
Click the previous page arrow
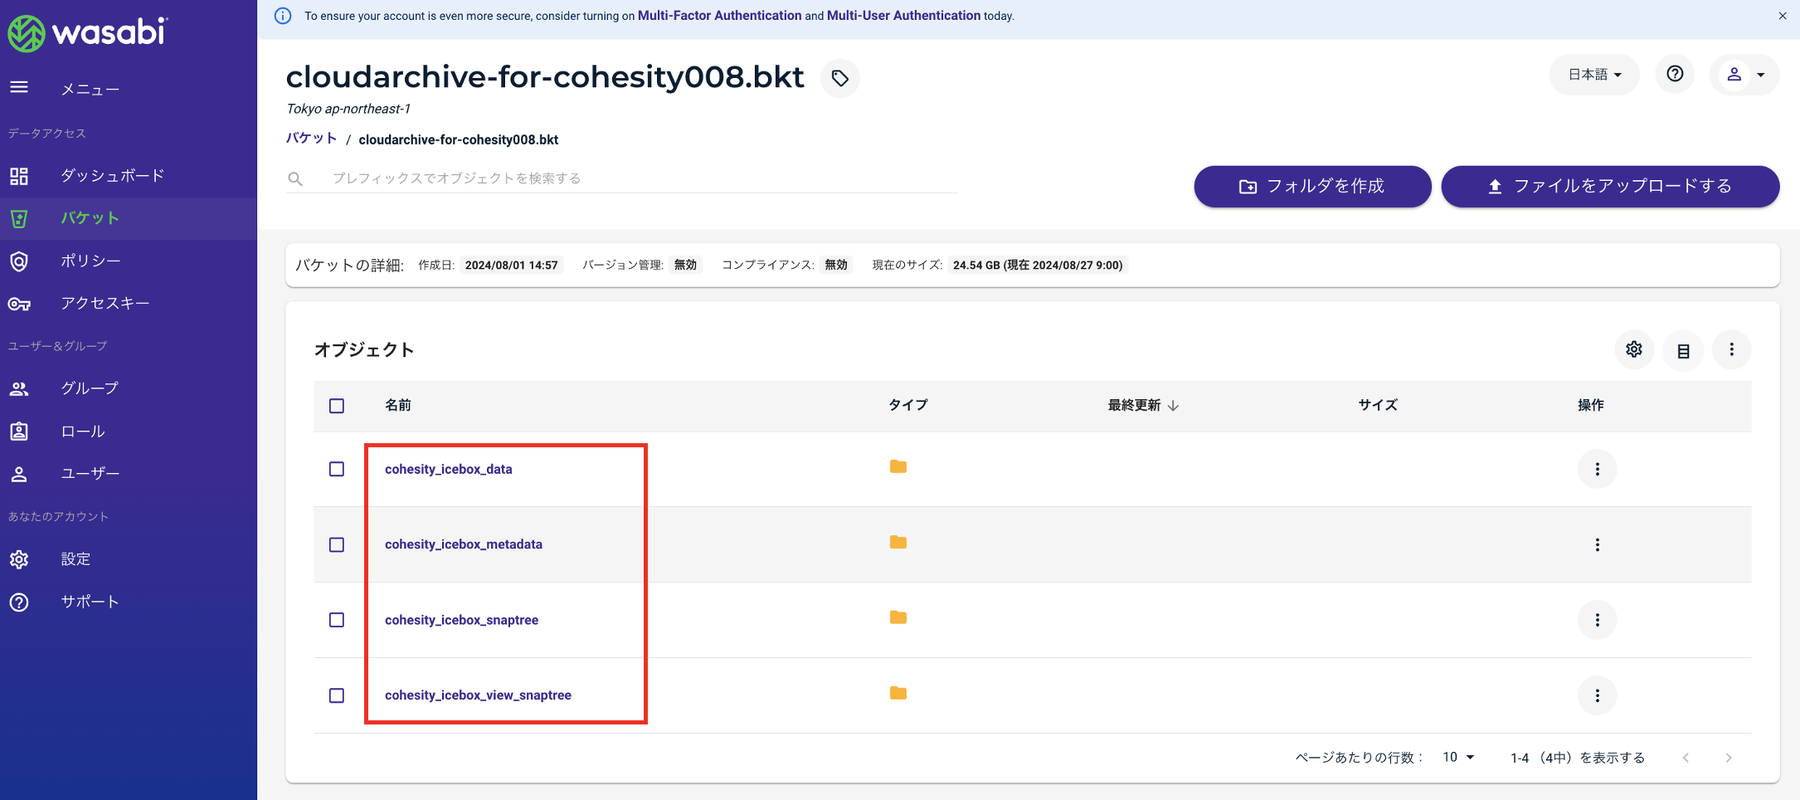click(1685, 758)
